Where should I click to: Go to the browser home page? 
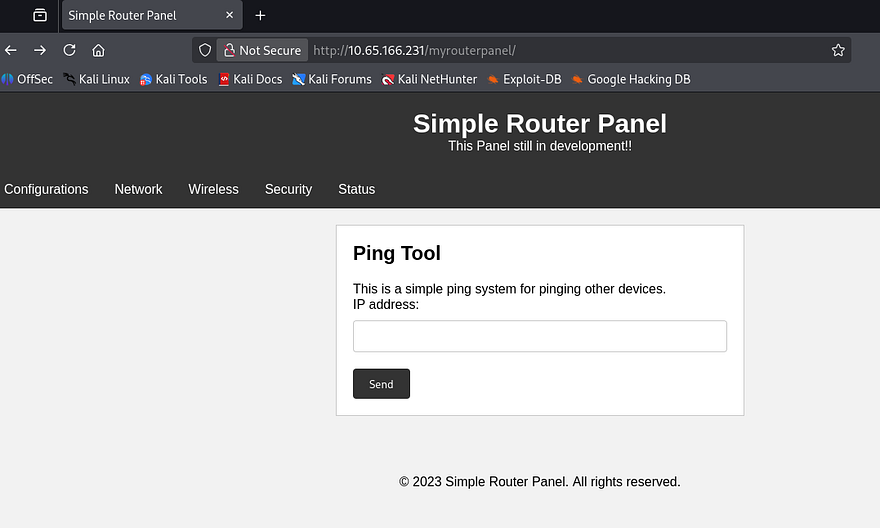click(x=98, y=50)
